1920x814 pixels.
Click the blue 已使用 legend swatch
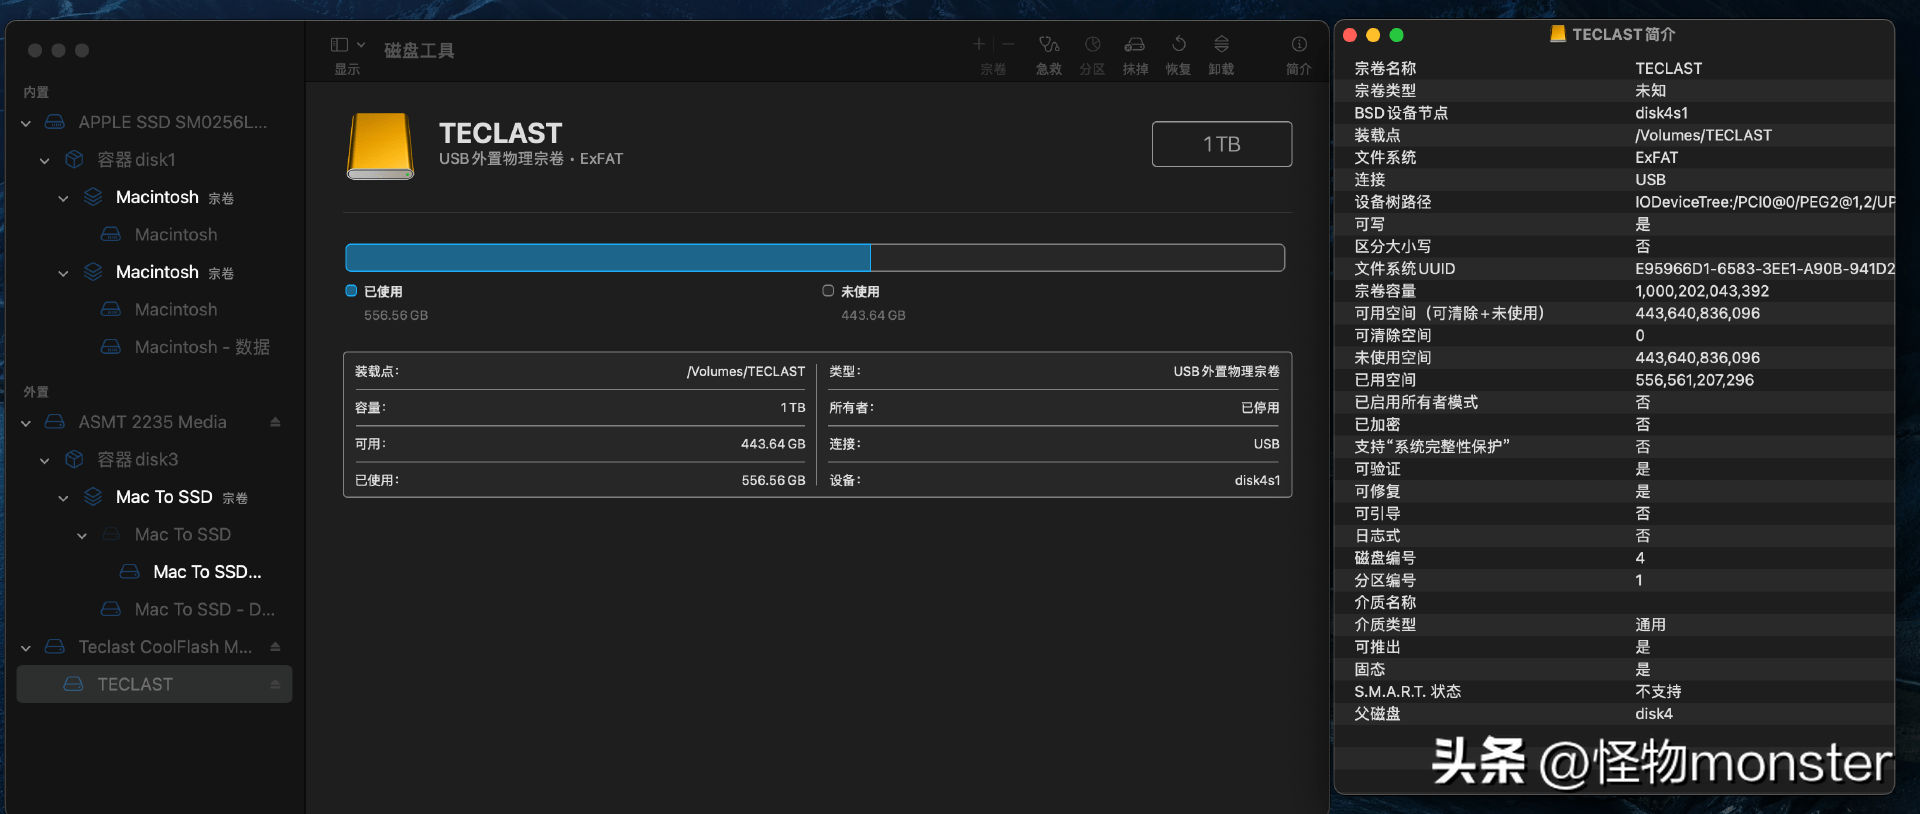(351, 291)
